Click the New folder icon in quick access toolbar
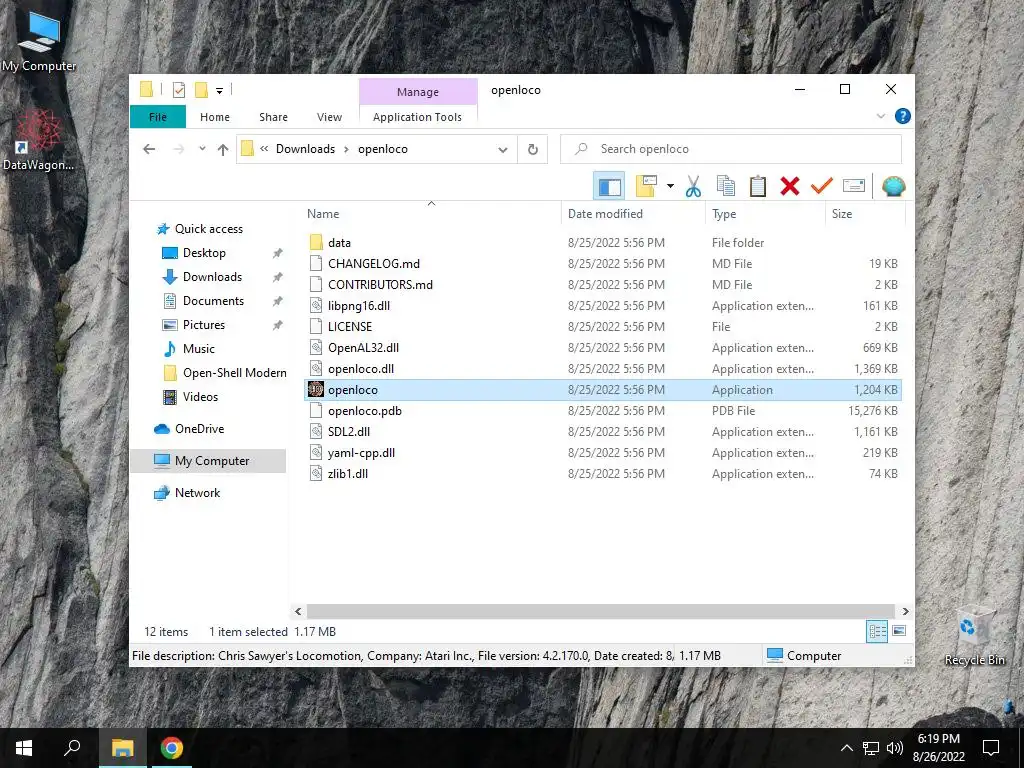Viewport: 1024px width, 768px height. point(202,89)
